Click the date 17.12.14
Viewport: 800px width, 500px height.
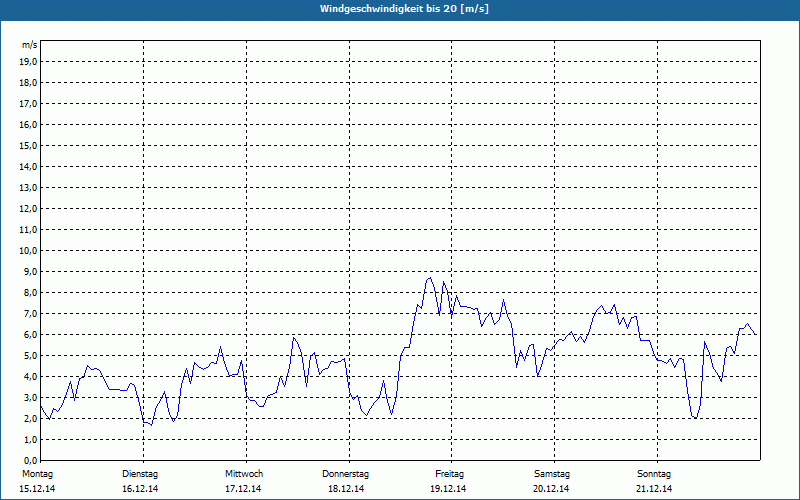(243, 489)
